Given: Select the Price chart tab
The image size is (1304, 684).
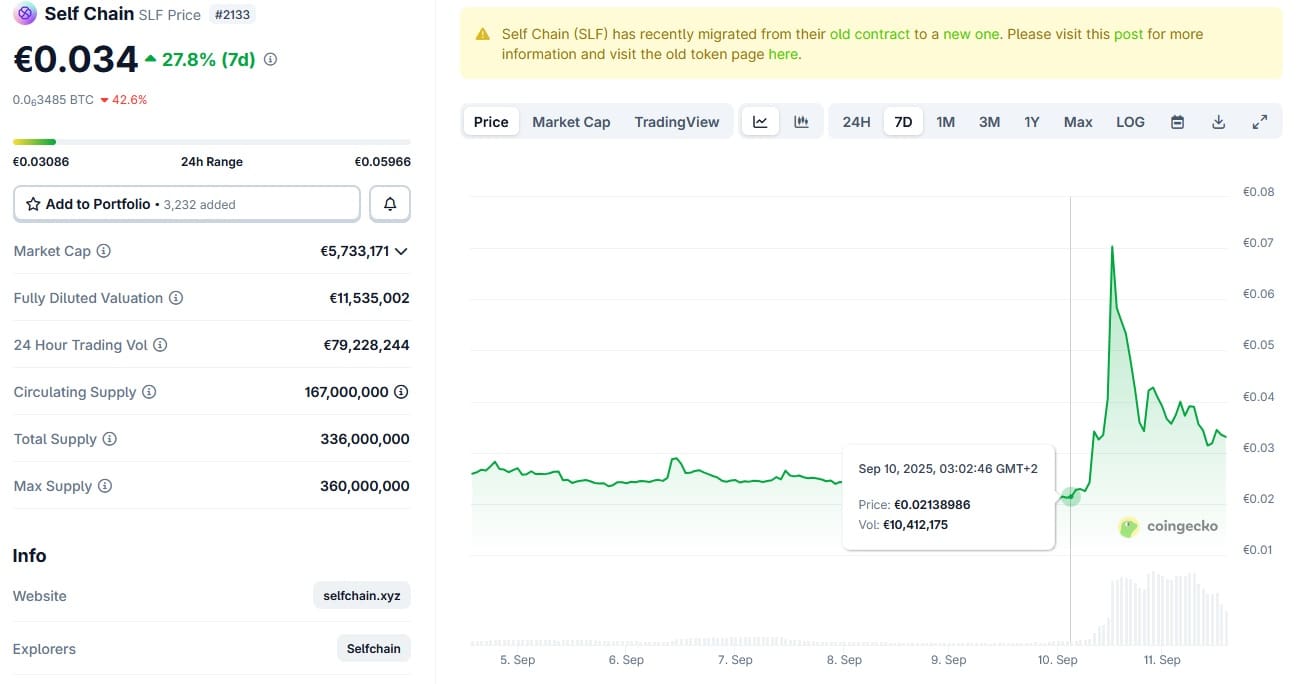Looking at the screenshot, I should tap(491, 122).
